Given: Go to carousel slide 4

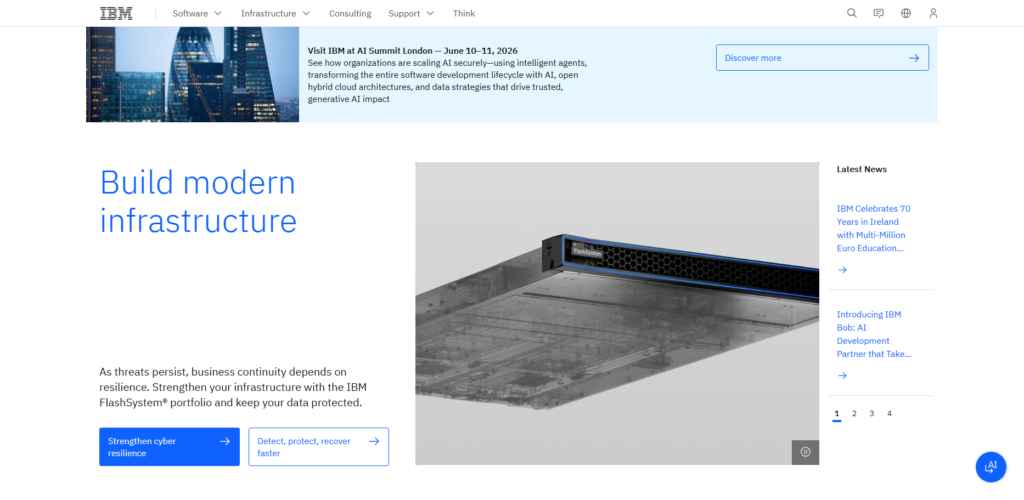Looking at the screenshot, I should pos(889,414).
